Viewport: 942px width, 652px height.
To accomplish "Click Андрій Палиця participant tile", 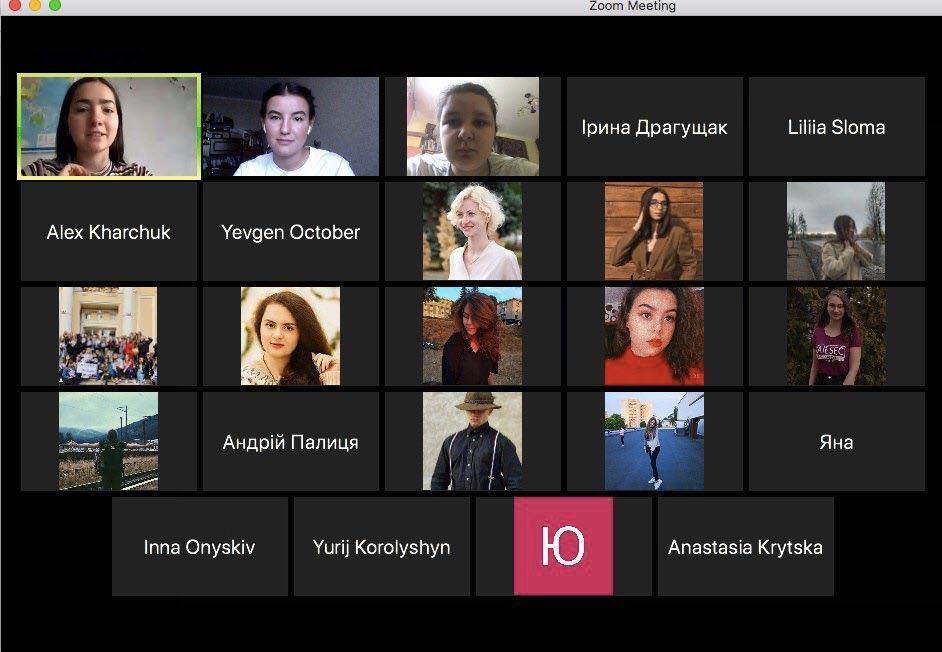I will (291, 441).
